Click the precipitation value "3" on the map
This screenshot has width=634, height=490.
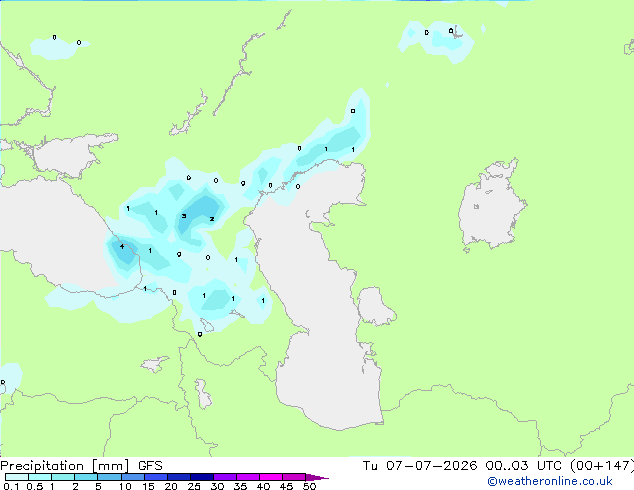[x=184, y=216]
